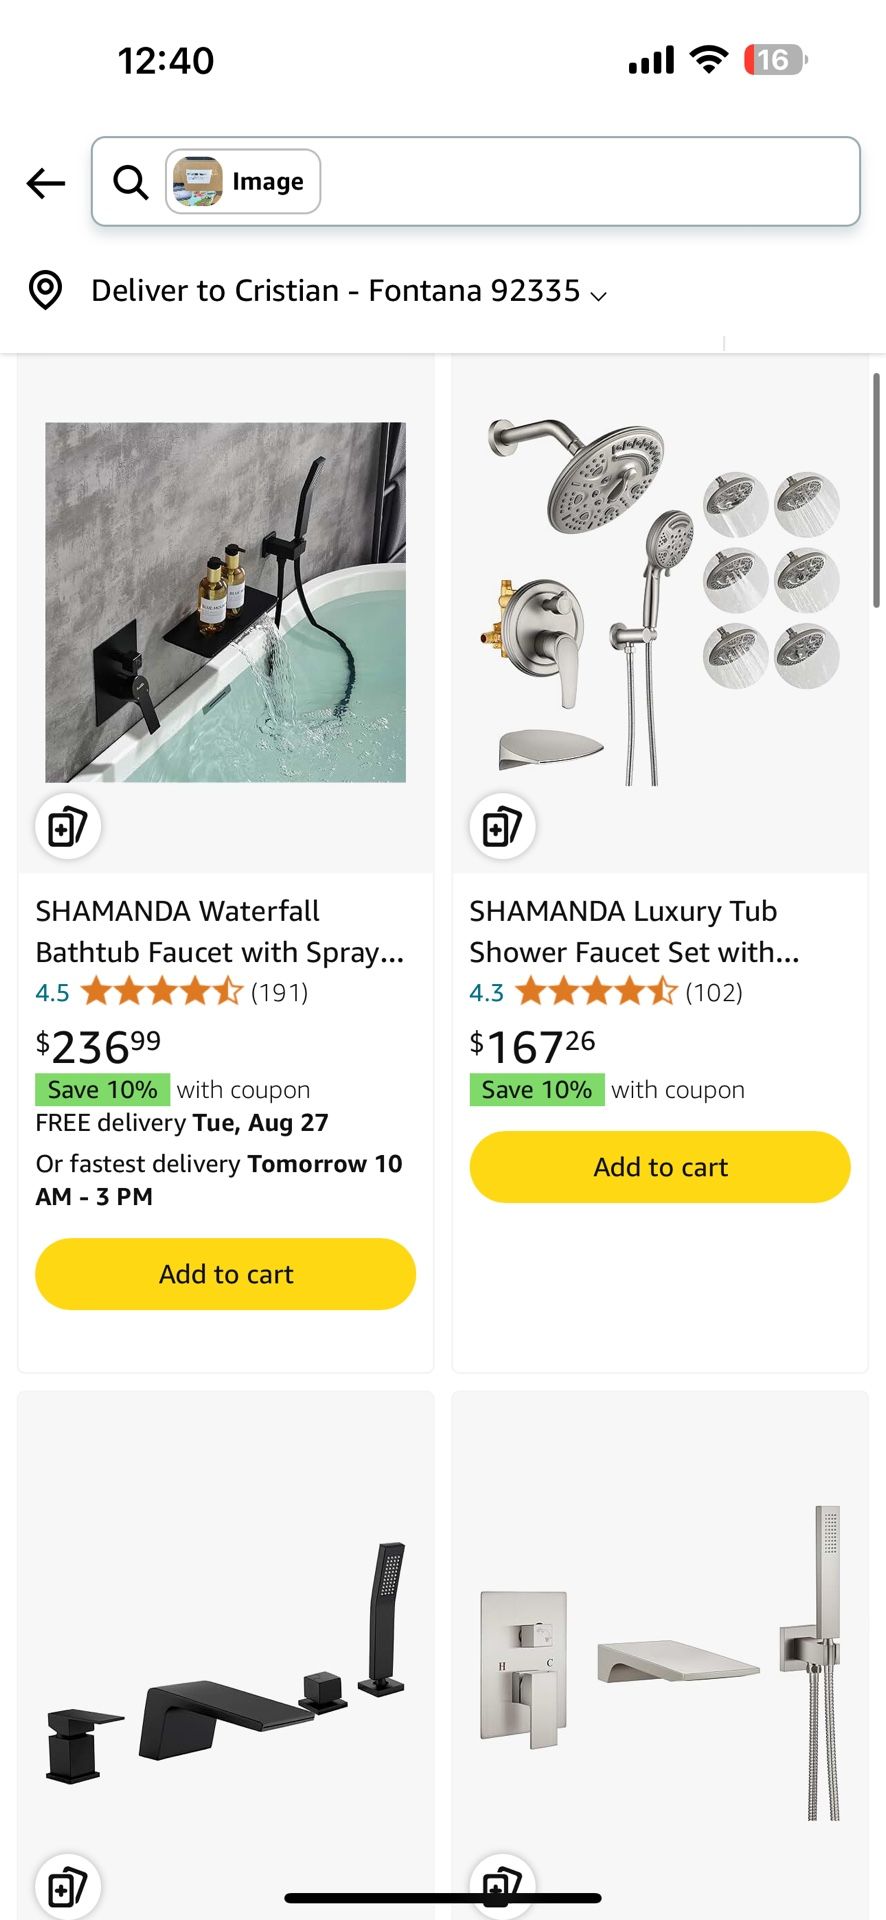Expand the deliver to Cristian address chevron
The height and width of the screenshot is (1920, 886).
pyautogui.click(x=599, y=294)
